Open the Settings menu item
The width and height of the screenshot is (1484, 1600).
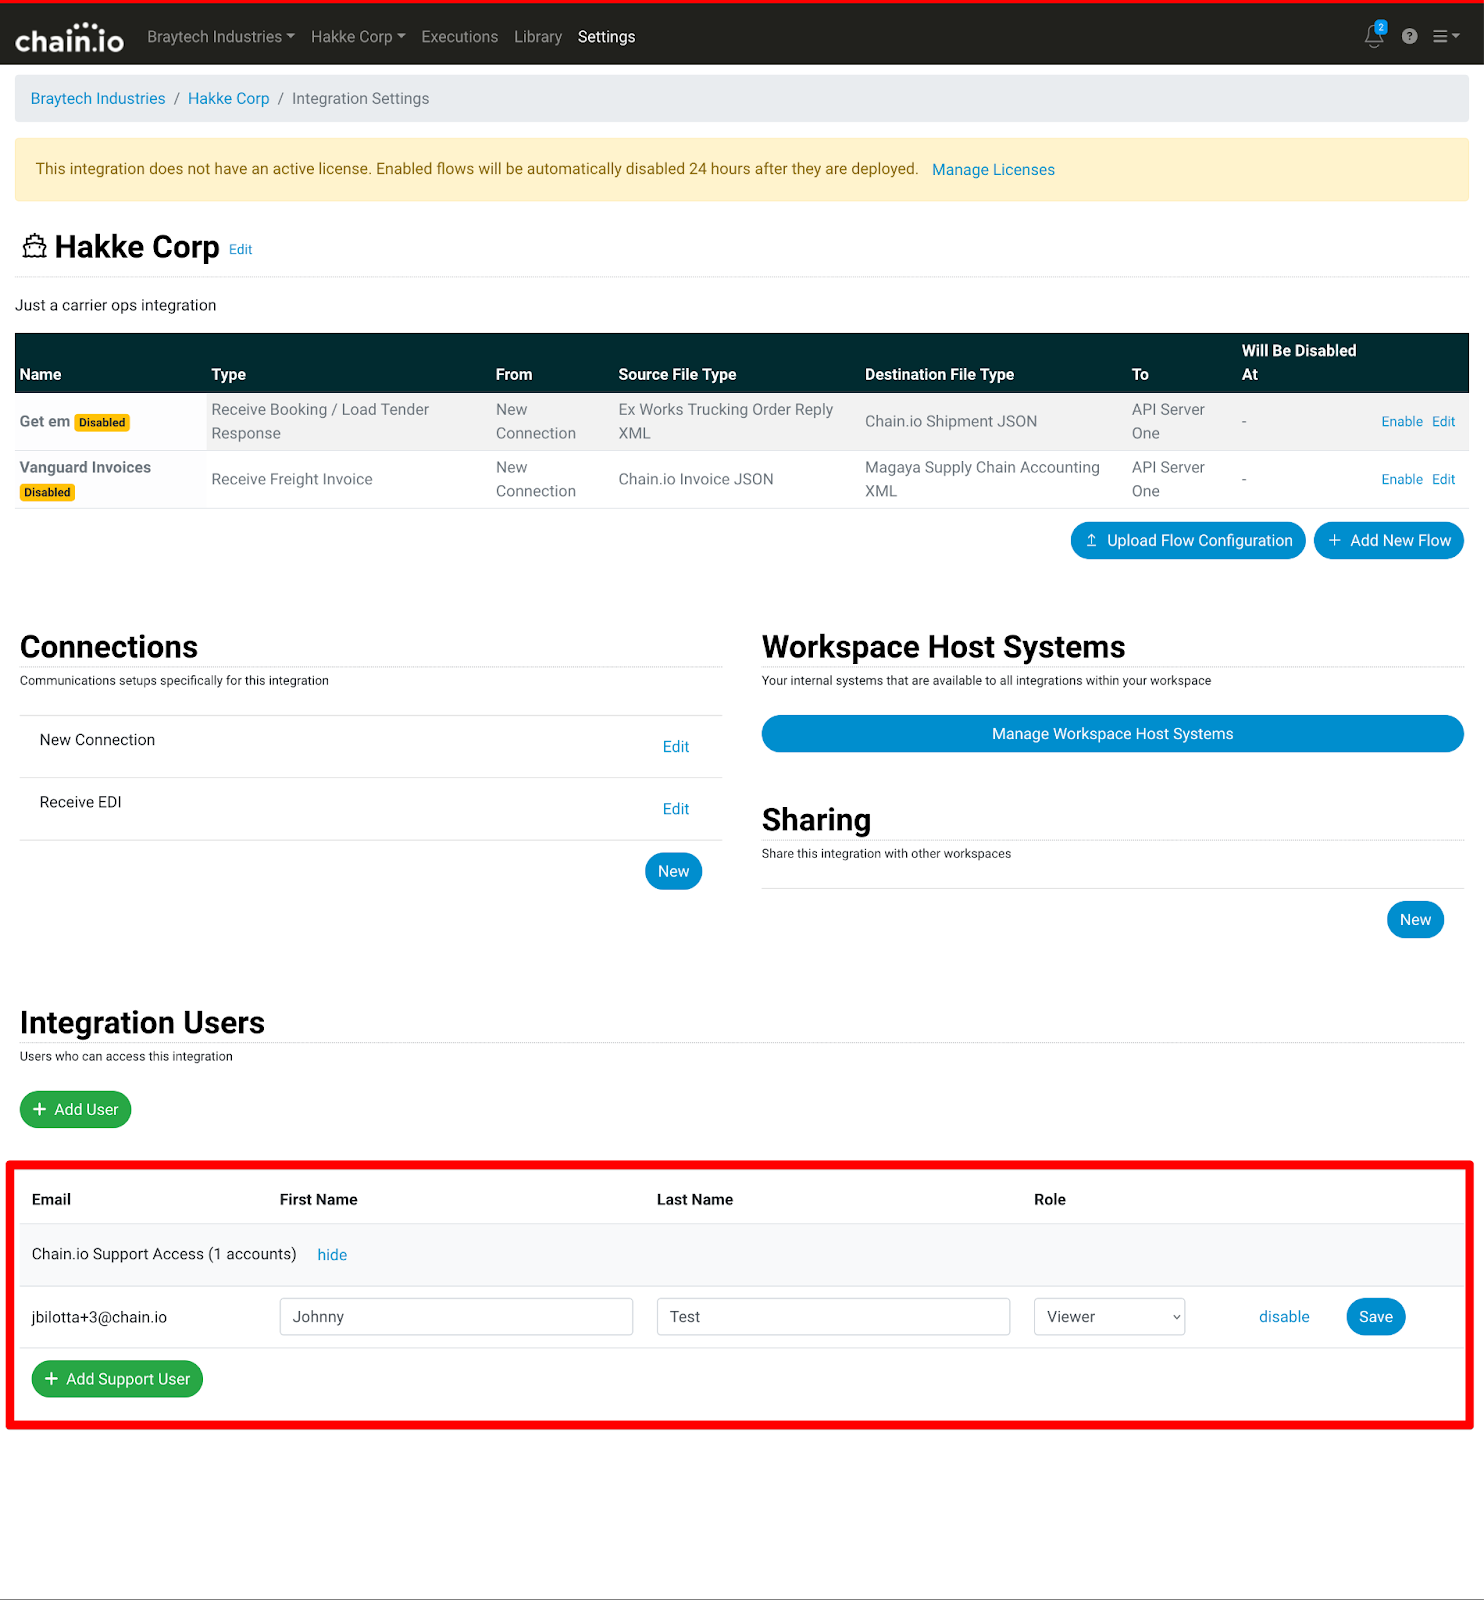[x=606, y=37]
